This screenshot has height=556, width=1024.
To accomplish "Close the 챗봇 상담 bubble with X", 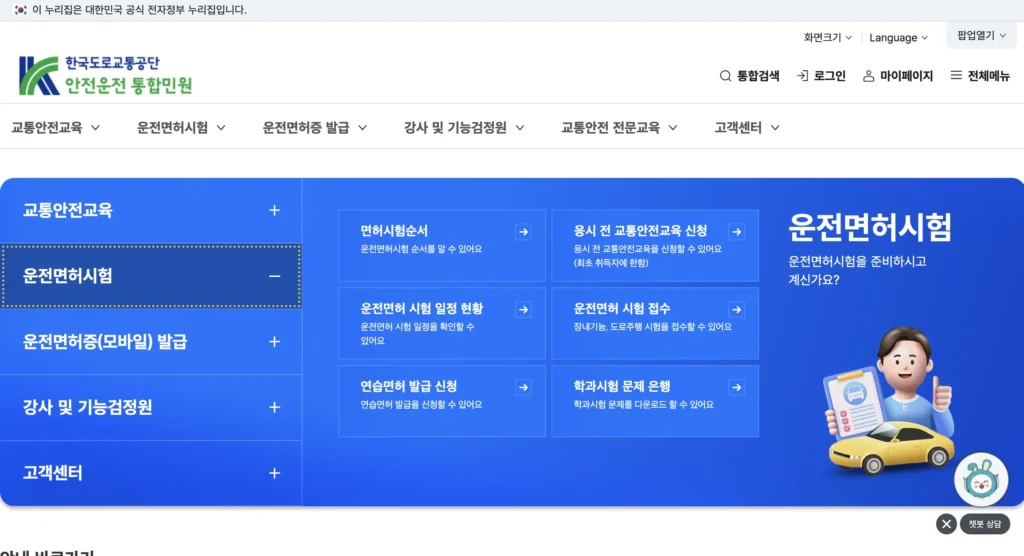I will coord(946,524).
